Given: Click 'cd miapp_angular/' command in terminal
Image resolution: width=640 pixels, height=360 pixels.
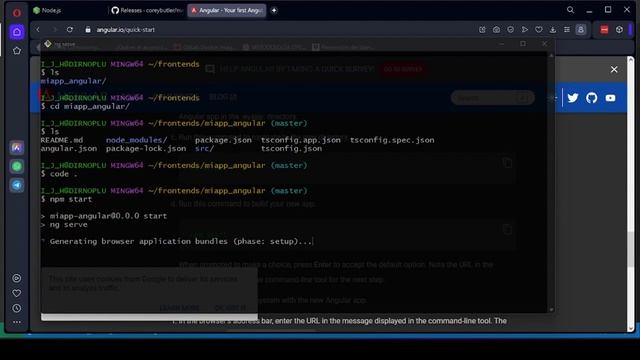Looking at the screenshot, I should (x=90, y=106).
